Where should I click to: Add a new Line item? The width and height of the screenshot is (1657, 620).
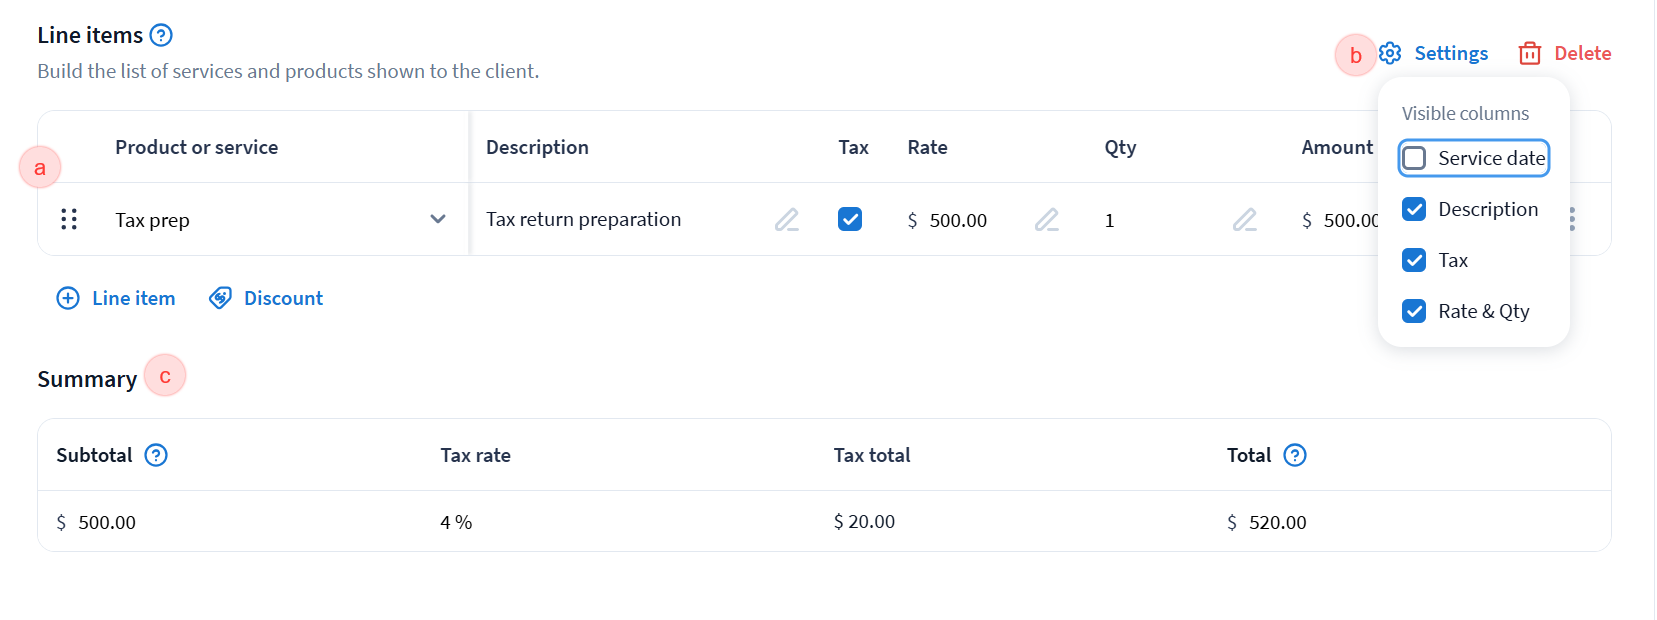point(116,298)
